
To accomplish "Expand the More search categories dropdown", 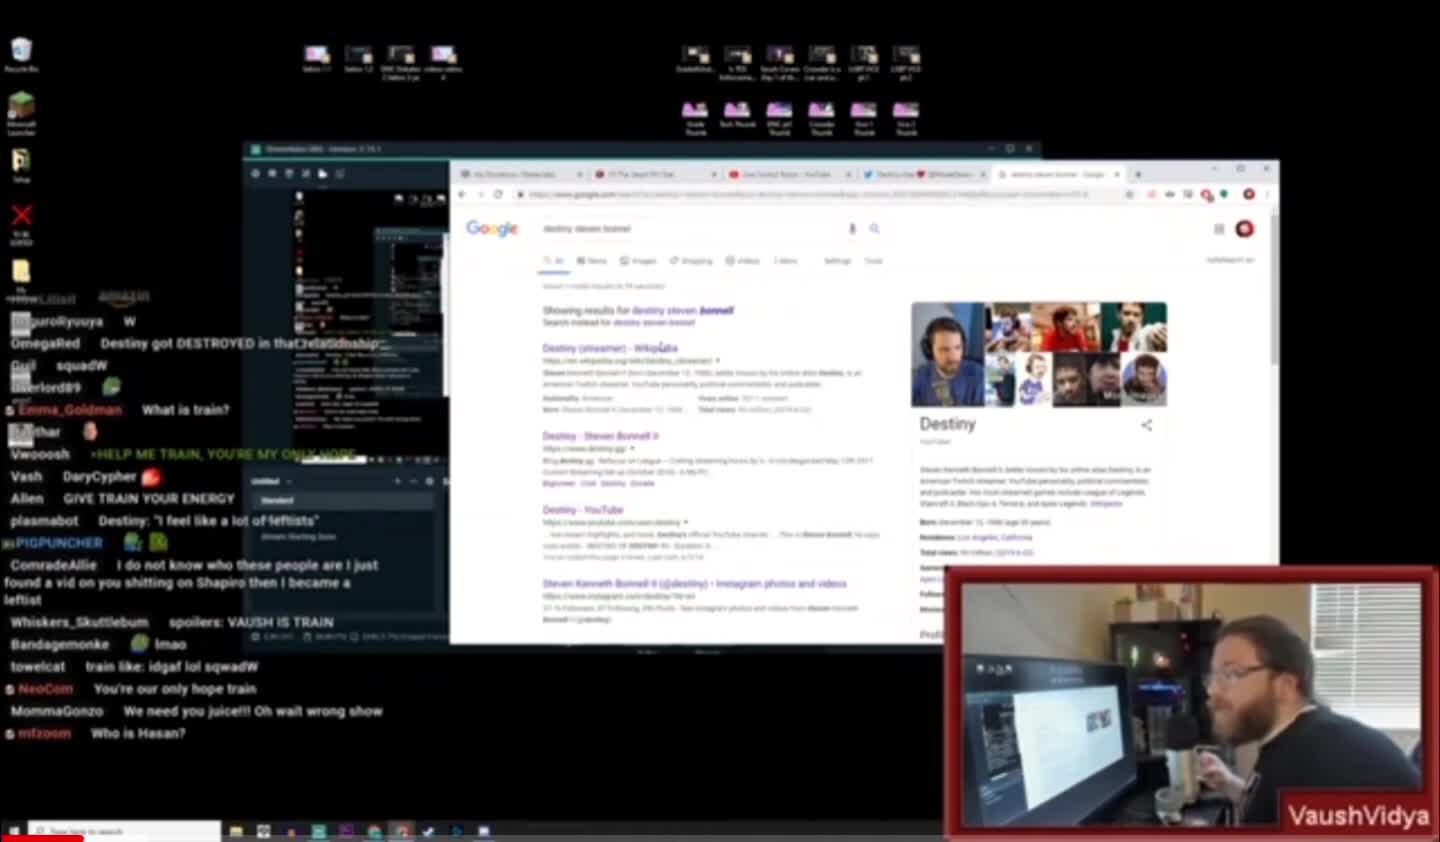I will point(786,260).
